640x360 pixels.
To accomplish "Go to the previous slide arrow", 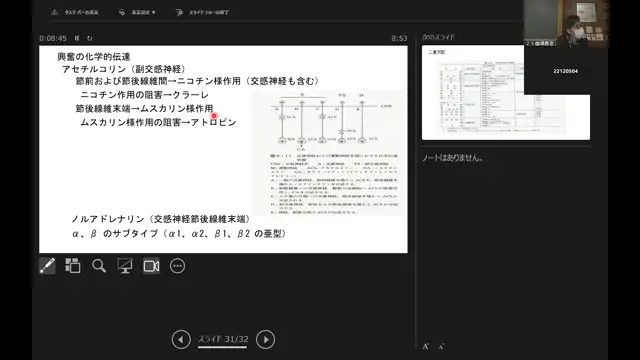I will pyautogui.click(x=181, y=339).
